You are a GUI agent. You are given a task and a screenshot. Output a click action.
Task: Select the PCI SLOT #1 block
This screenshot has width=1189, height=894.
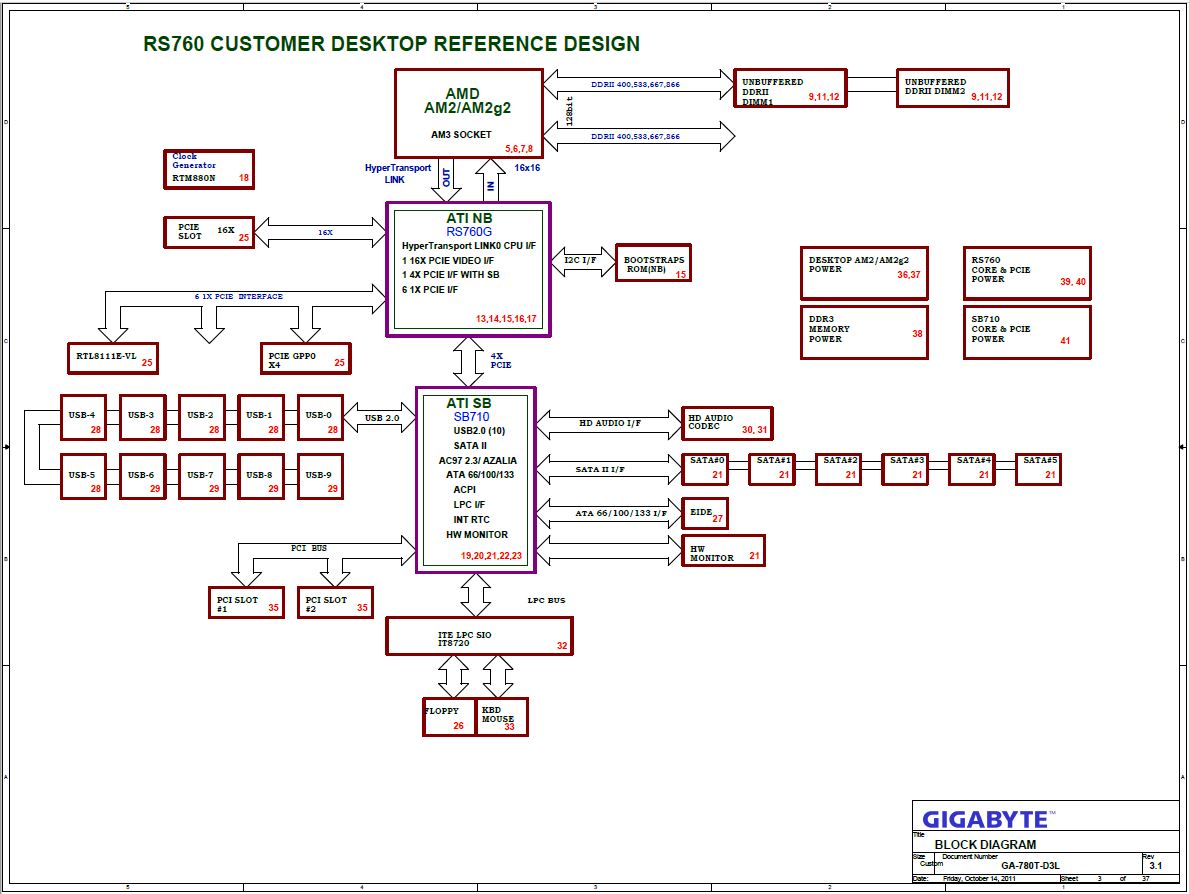pos(246,603)
